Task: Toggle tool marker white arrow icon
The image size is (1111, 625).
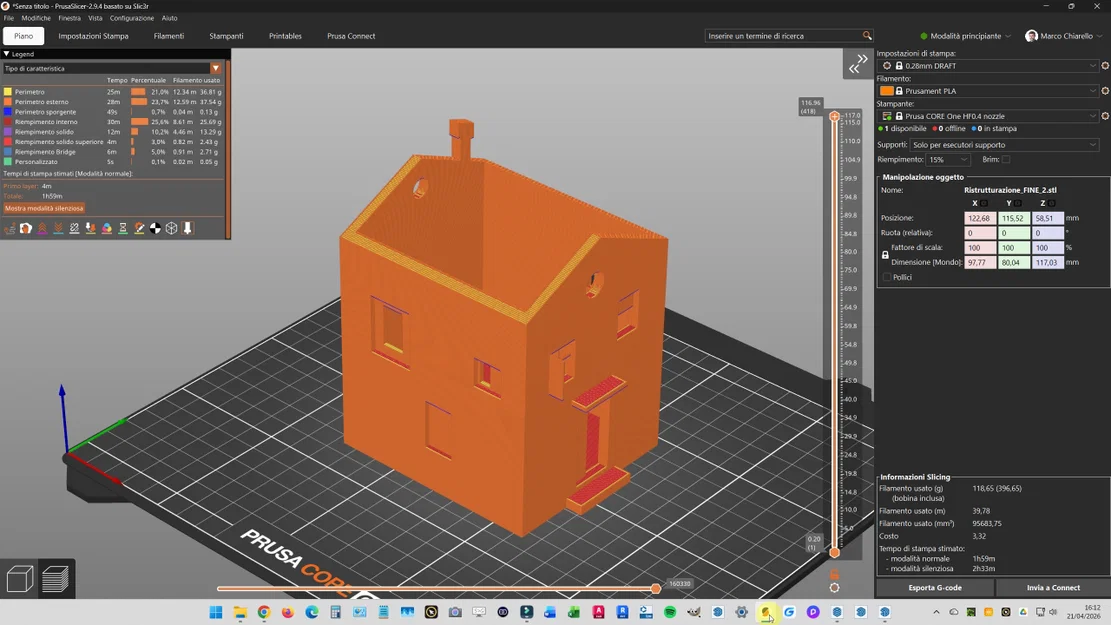Action: point(188,228)
